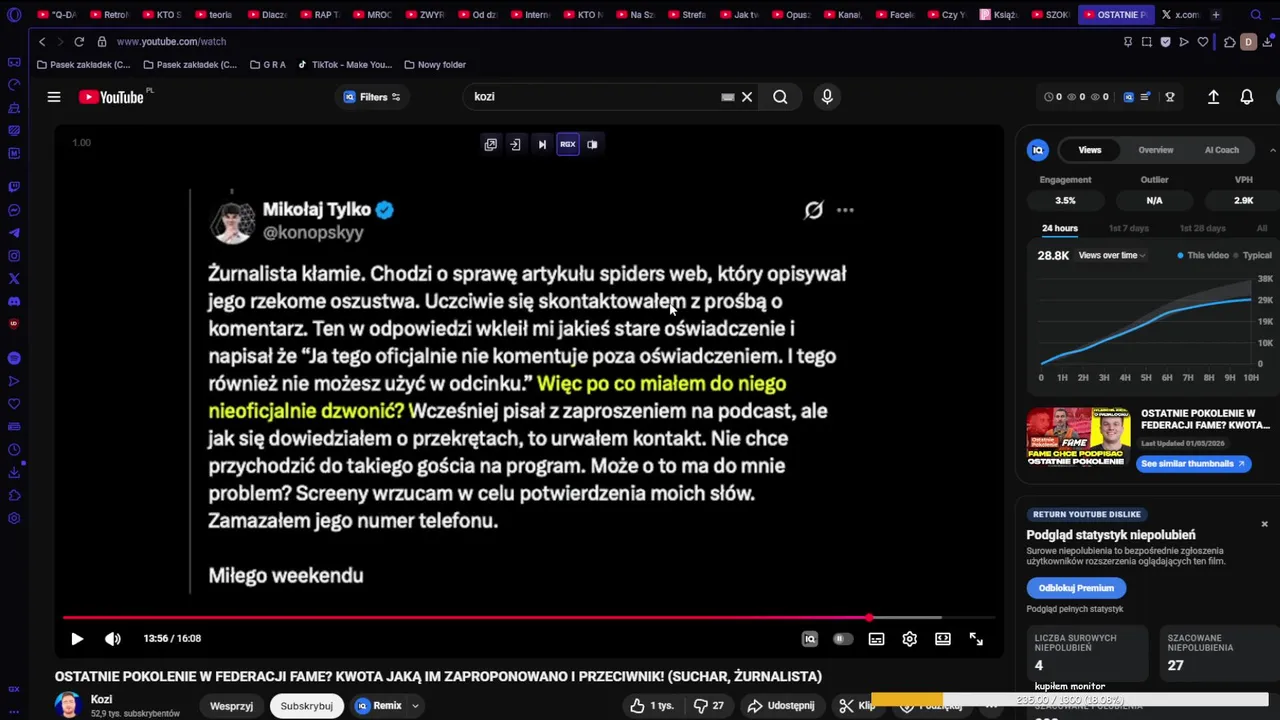Viewport: 1280px width, 720px height.
Task: Start voice search with microphone
Action: coord(827,97)
